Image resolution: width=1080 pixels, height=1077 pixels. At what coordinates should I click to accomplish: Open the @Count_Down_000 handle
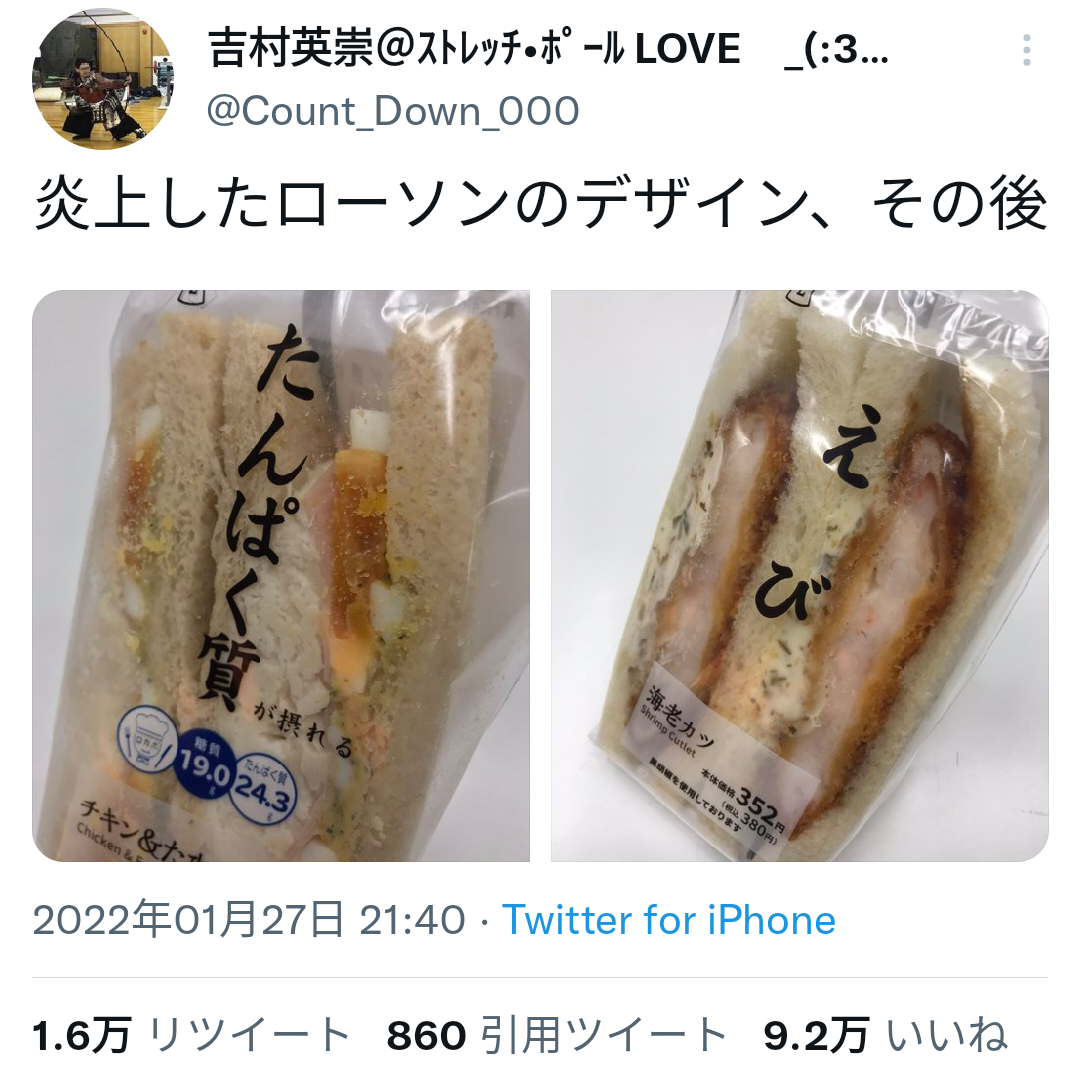click(393, 112)
